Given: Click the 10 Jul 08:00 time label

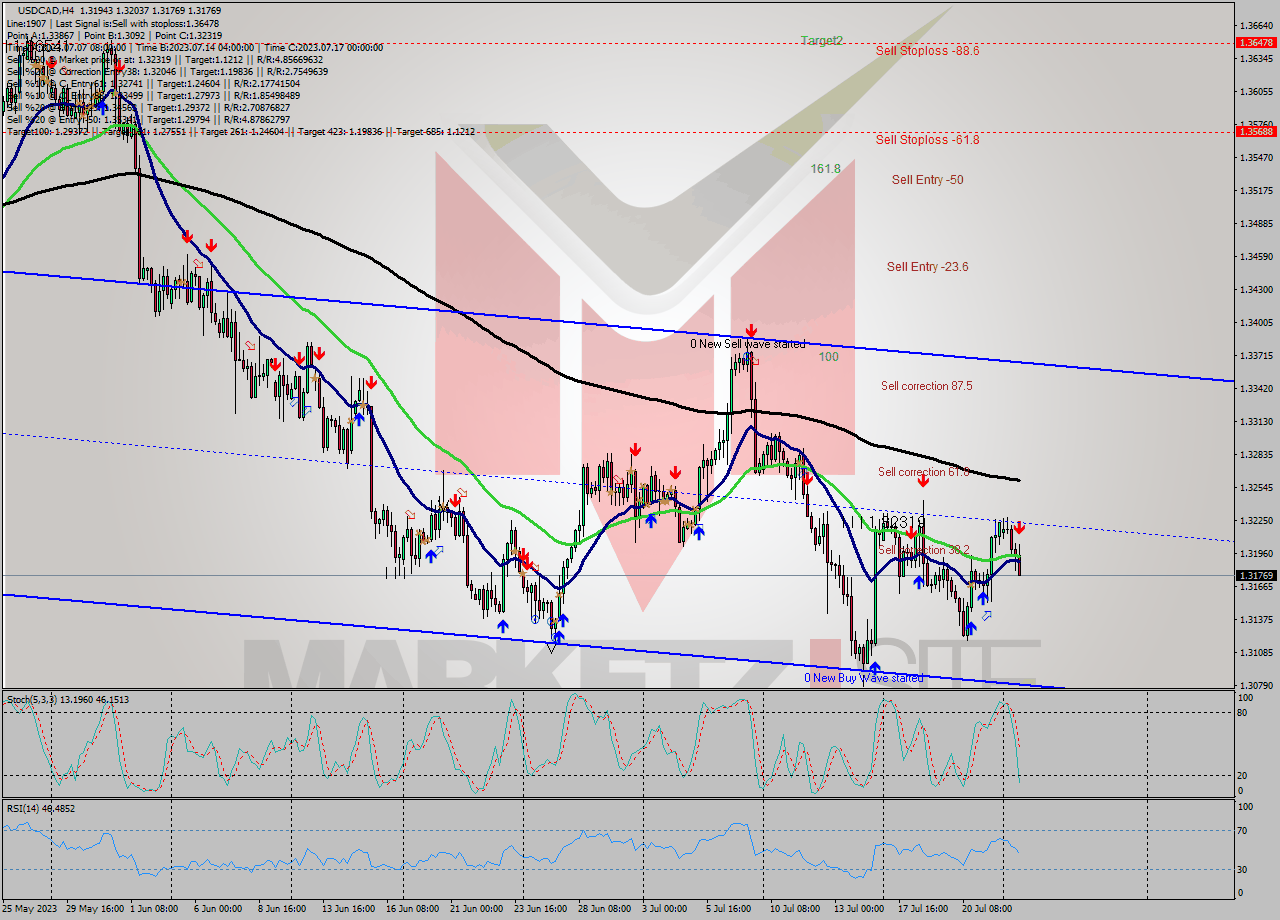Looking at the screenshot, I should tap(794, 909).
